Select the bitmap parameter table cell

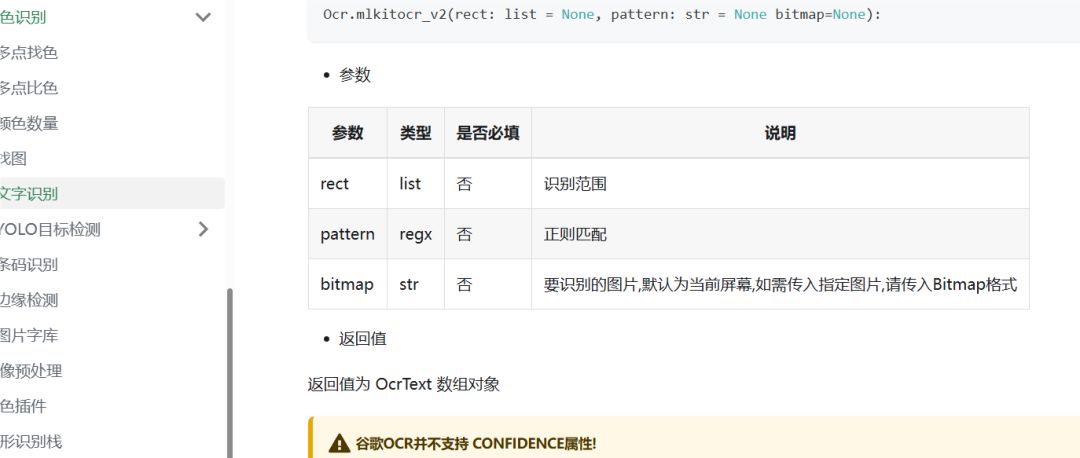click(x=347, y=284)
